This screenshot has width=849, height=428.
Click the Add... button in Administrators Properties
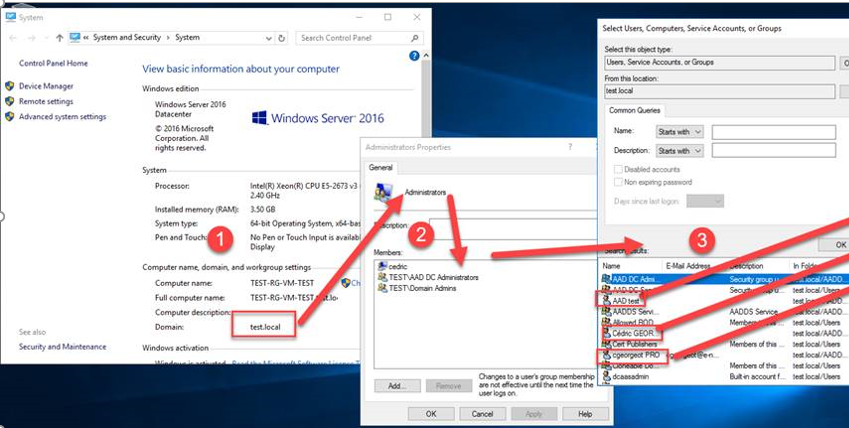click(397, 386)
